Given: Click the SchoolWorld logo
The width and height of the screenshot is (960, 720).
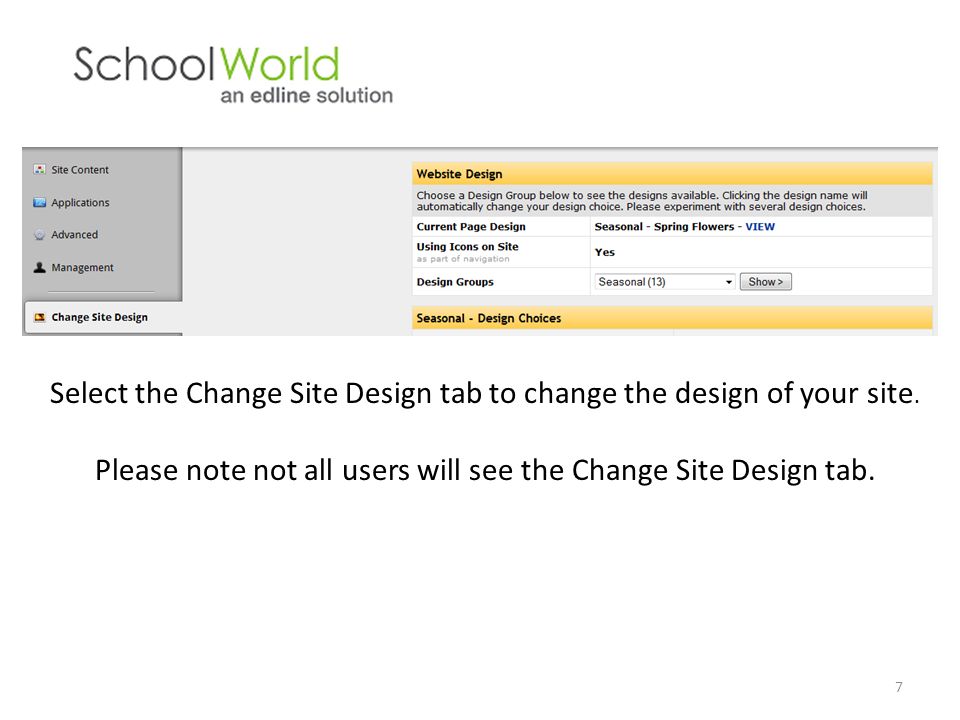Looking at the screenshot, I should tap(233, 75).
